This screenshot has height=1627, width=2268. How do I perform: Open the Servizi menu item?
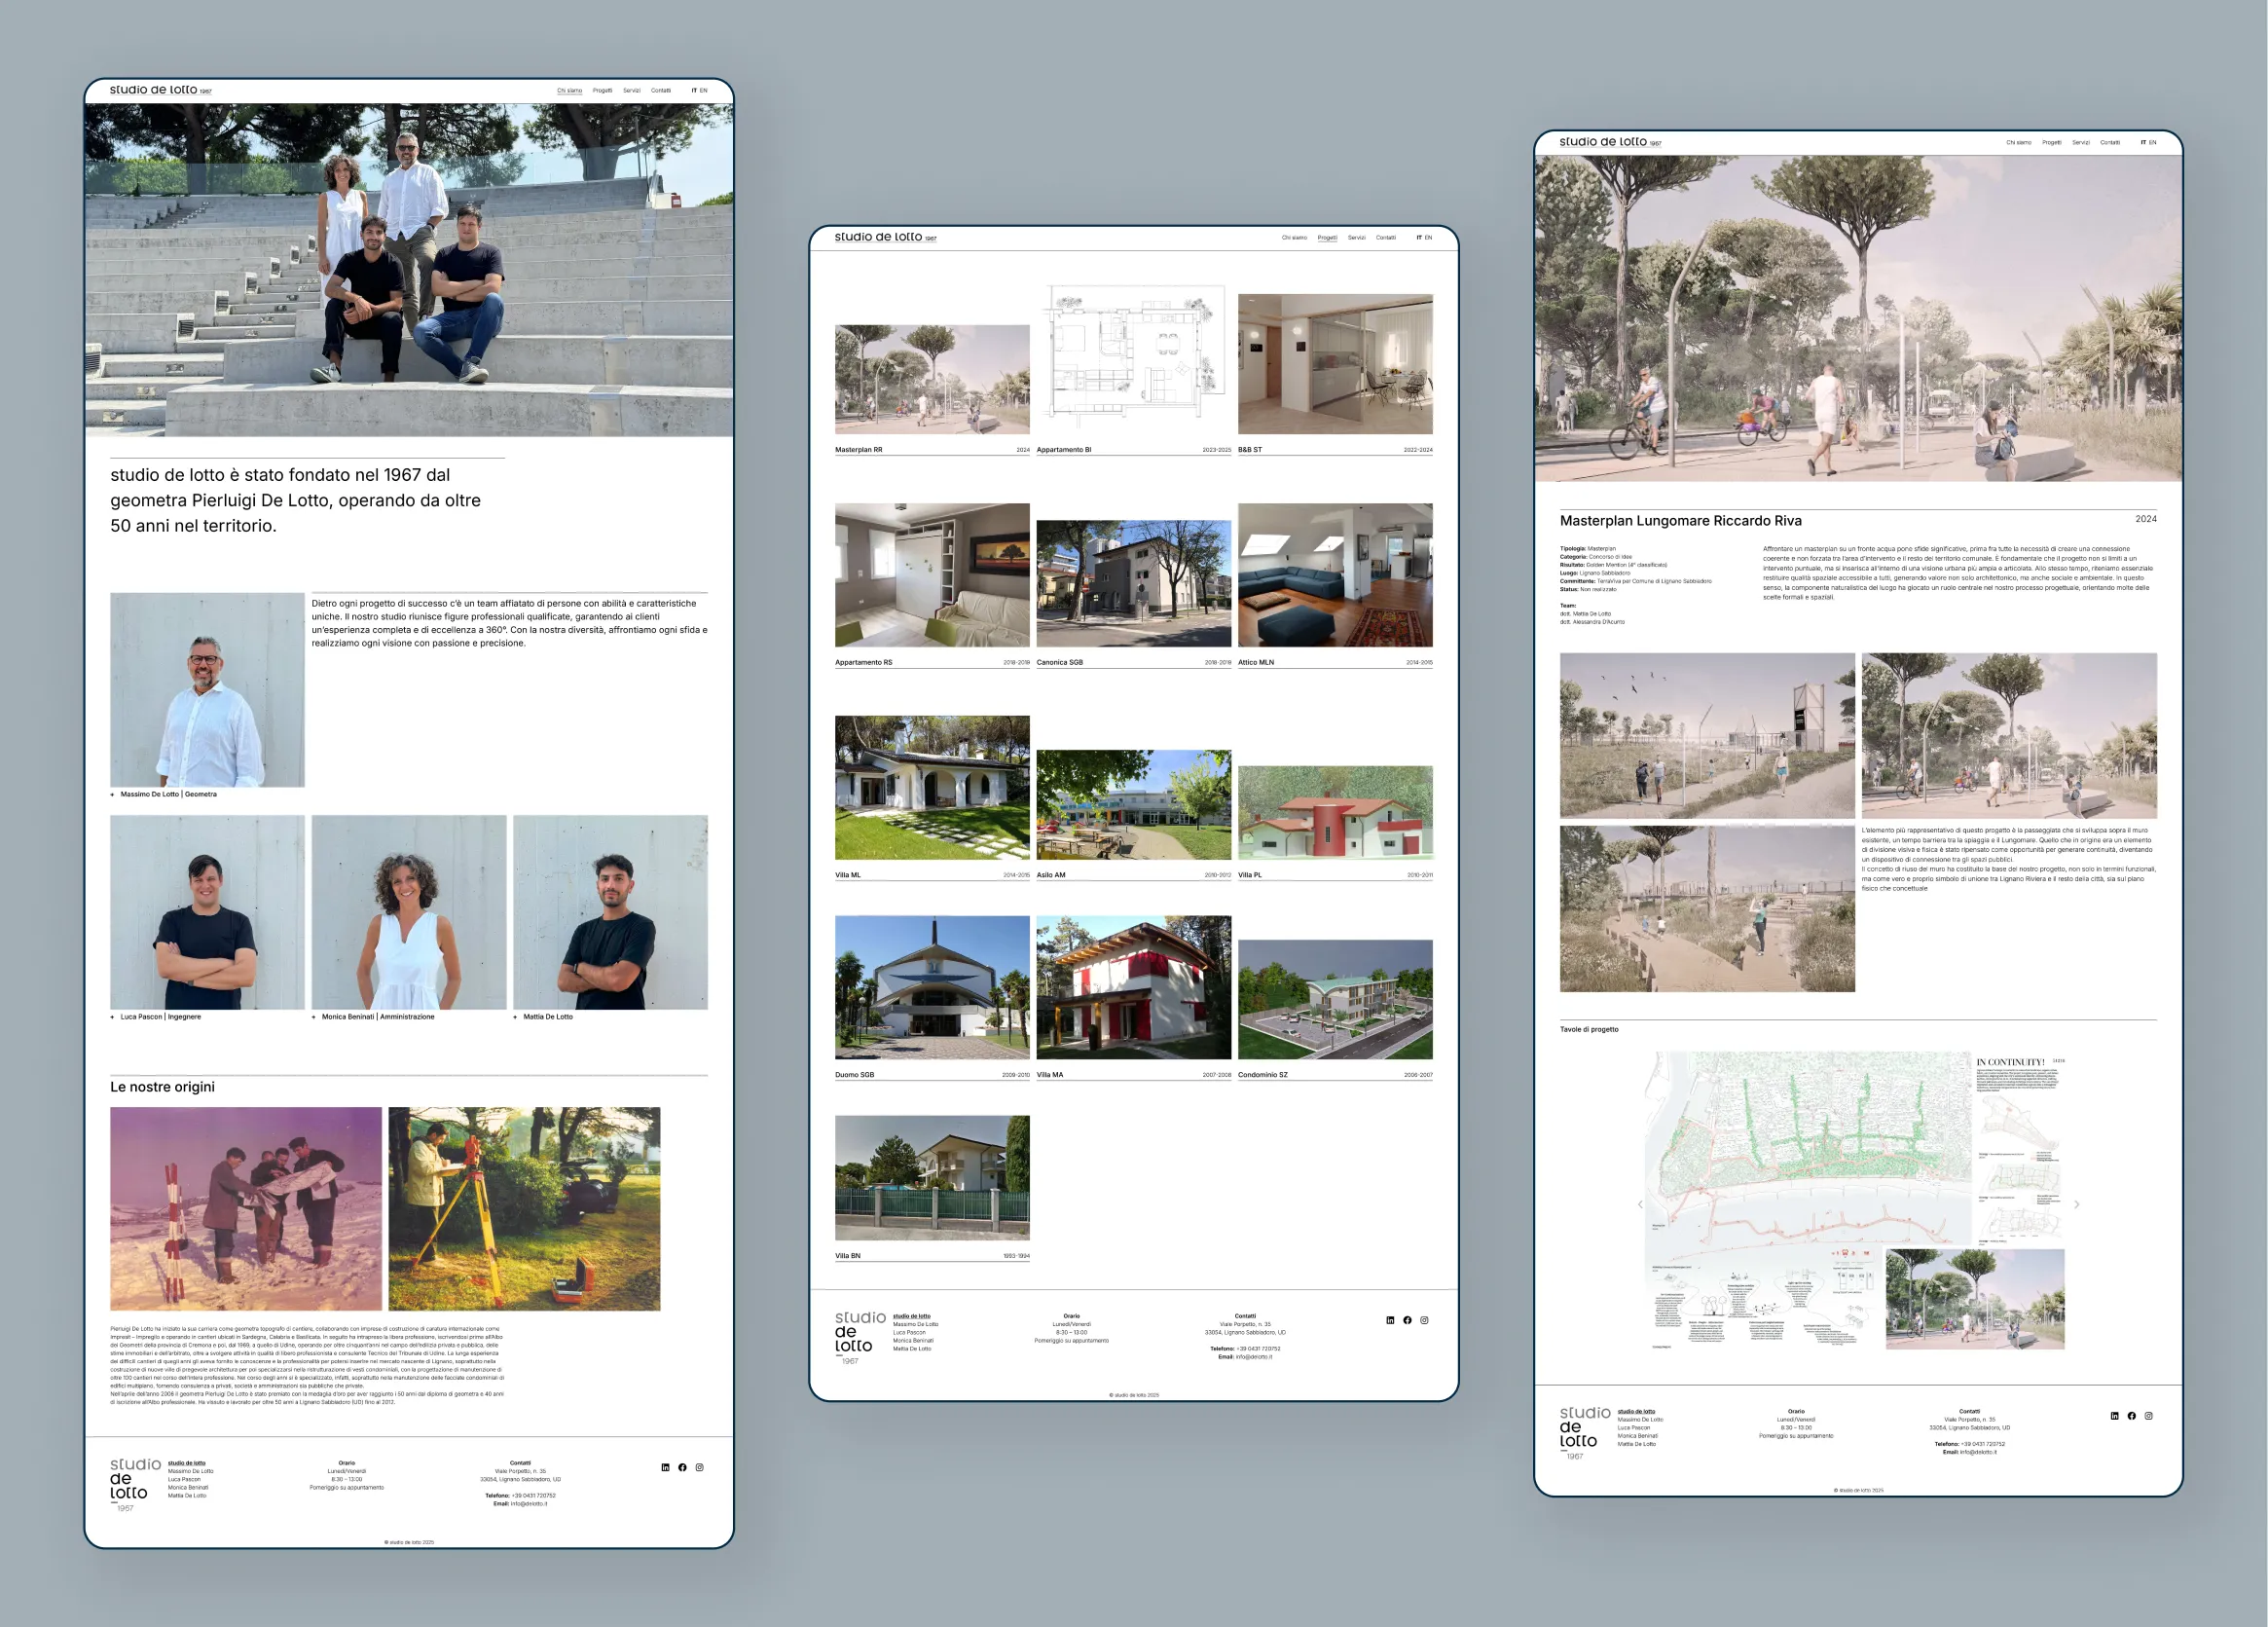click(x=633, y=90)
